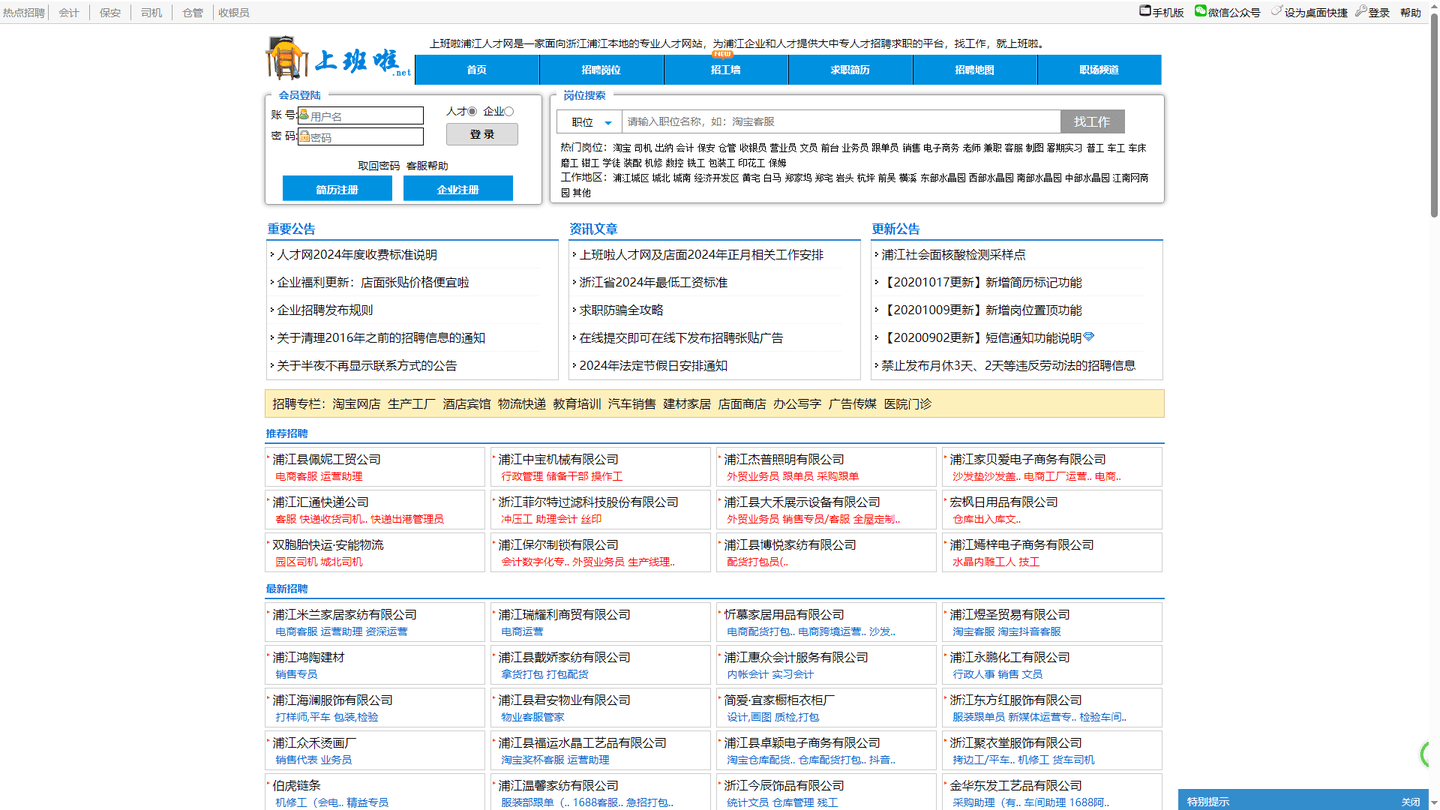Image resolution: width=1440 pixels, height=810 pixels.
Task: Open company 浦江中宝机械有限公司
Action: point(559,460)
